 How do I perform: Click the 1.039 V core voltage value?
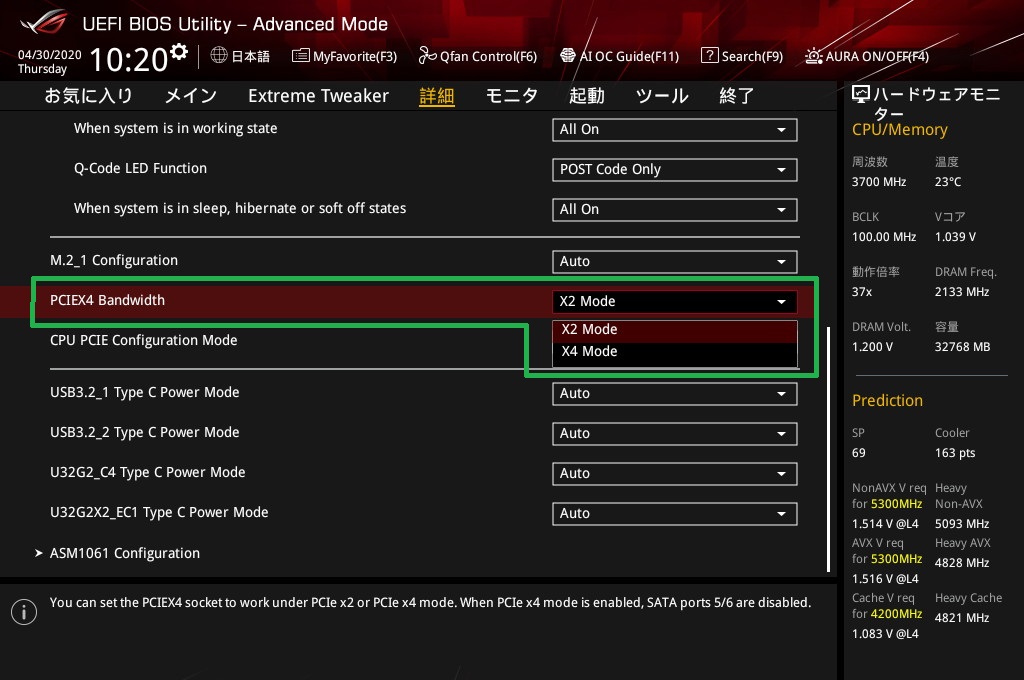click(955, 237)
